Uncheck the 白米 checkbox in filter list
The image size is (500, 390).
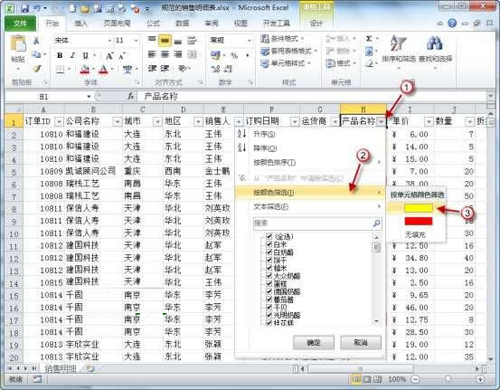pyautogui.click(x=269, y=244)
